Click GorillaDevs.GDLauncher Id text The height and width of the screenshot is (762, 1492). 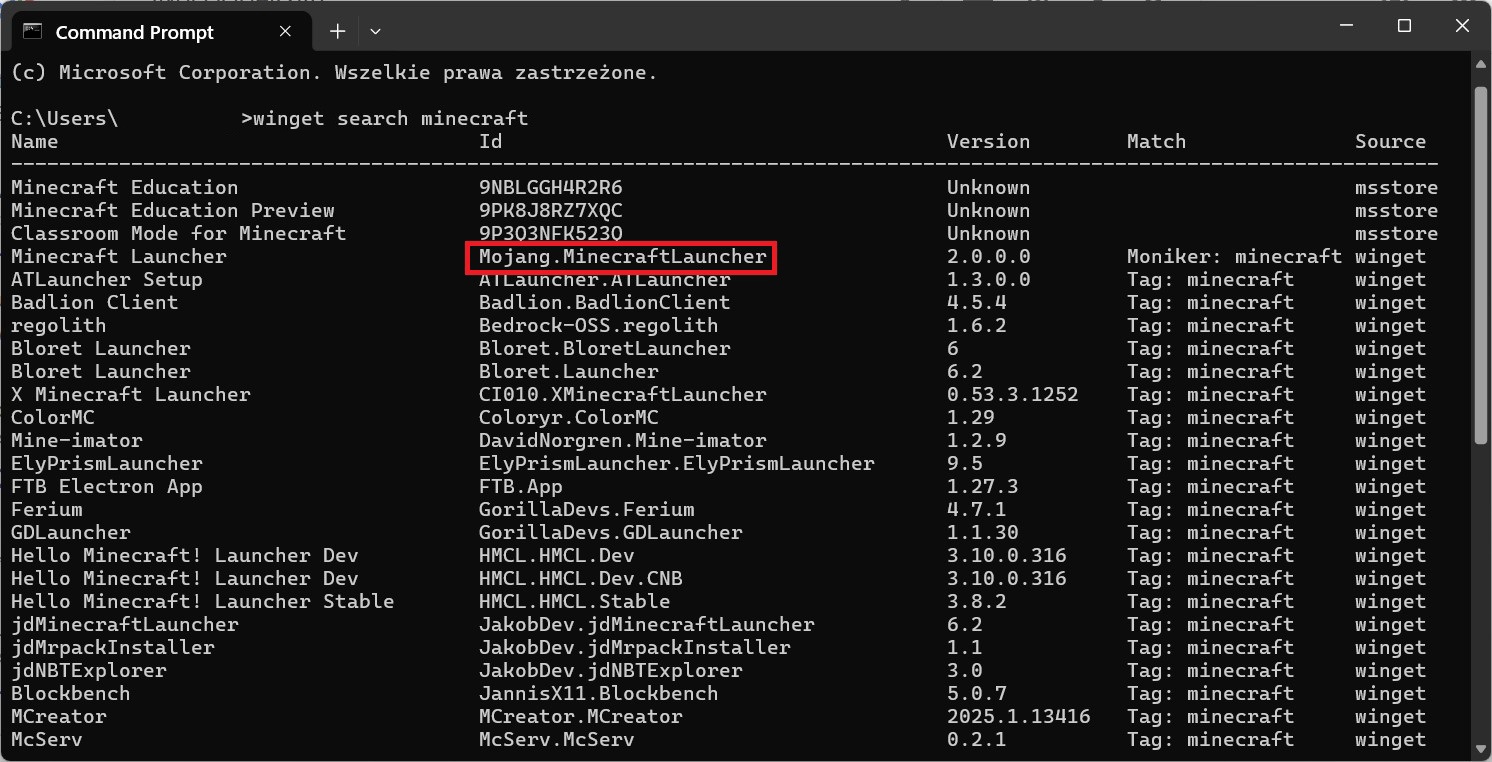tap(610, 533)
